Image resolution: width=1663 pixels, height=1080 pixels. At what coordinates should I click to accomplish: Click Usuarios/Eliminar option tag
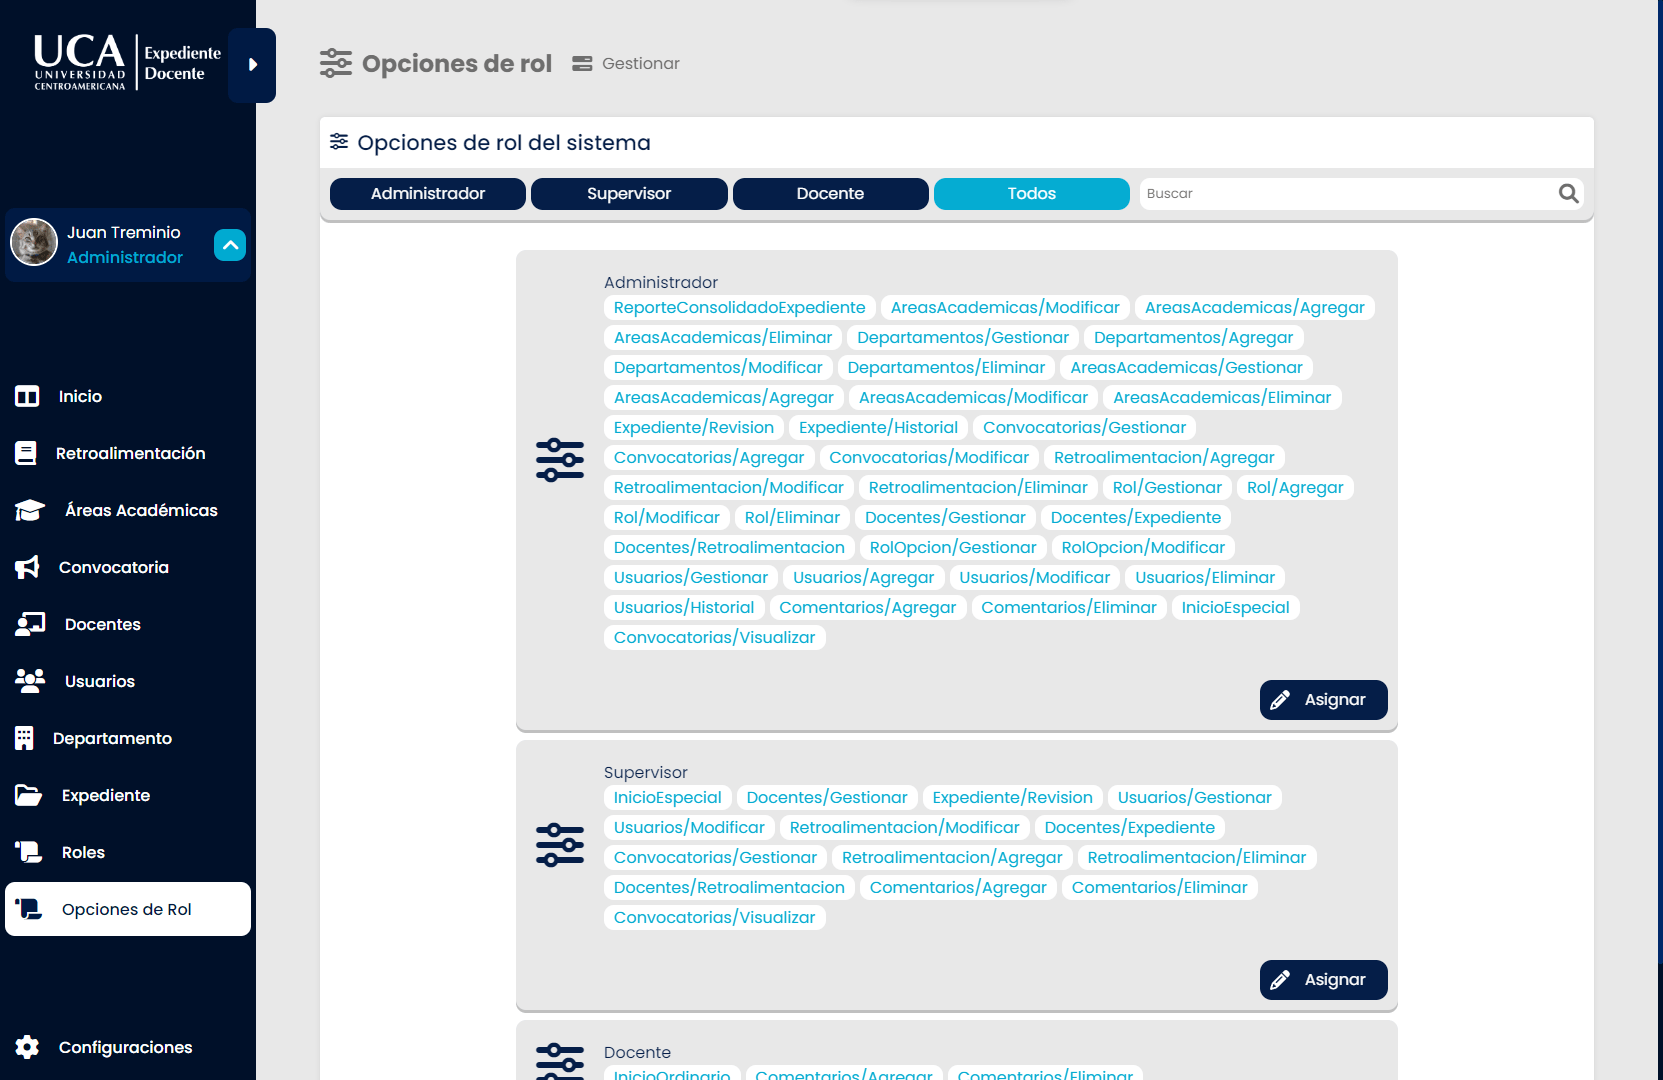[1205, 578]
